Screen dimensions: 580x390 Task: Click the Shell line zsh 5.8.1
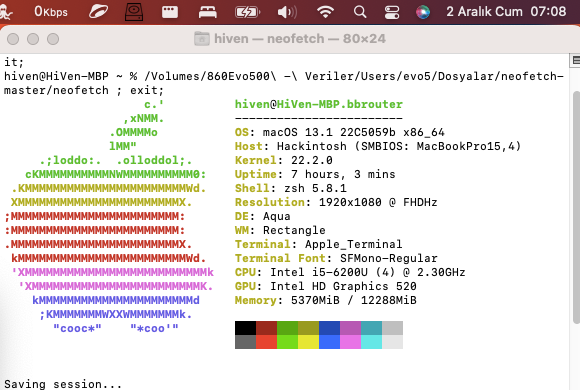tap(291, 188)
